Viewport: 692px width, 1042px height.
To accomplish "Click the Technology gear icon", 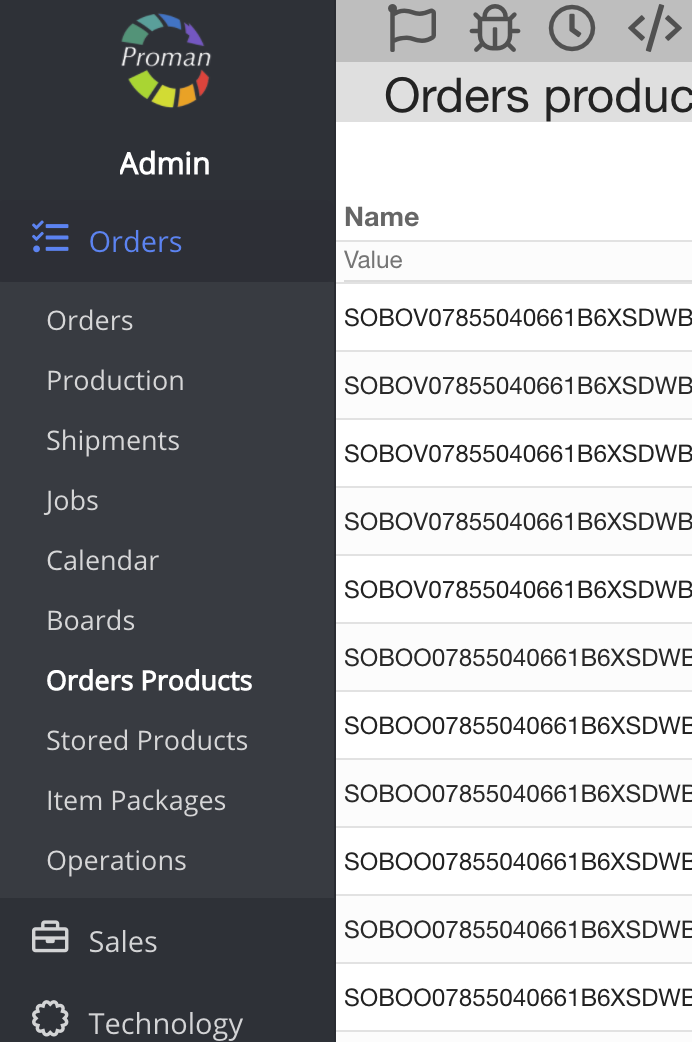I will point(50,1021).
